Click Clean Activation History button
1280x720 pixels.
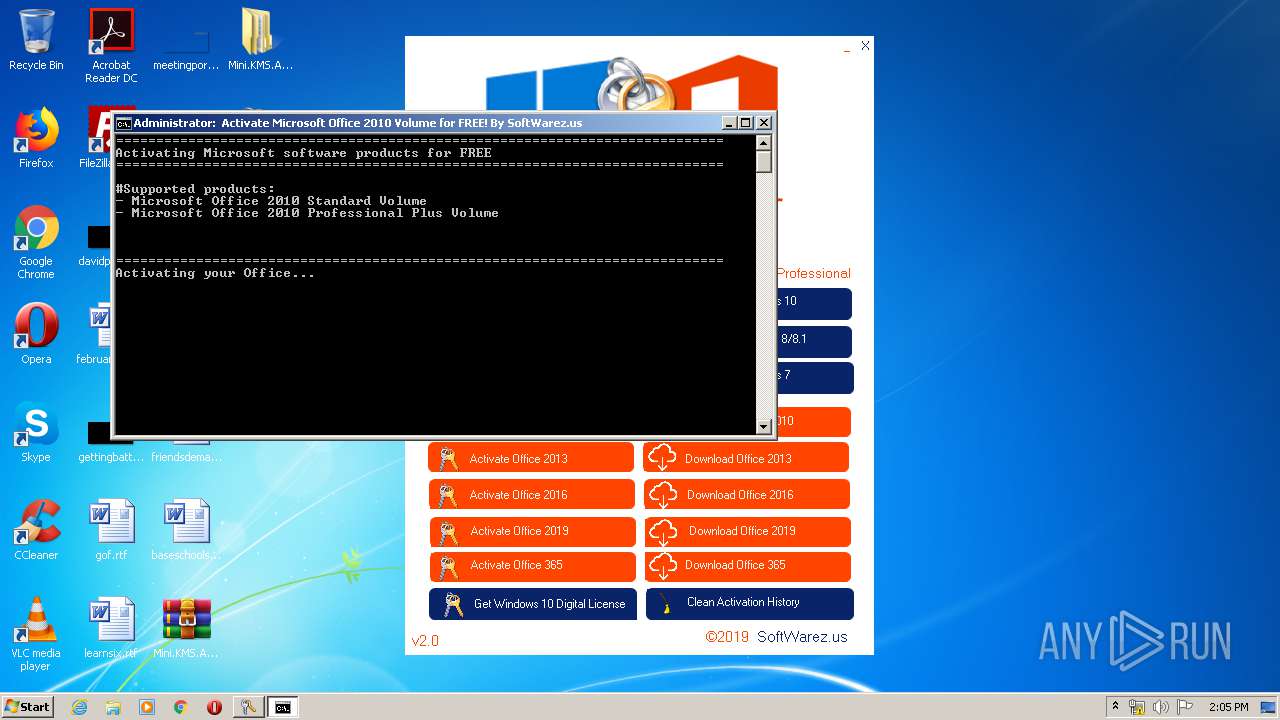pyautogui.click(x=750, y=604)
